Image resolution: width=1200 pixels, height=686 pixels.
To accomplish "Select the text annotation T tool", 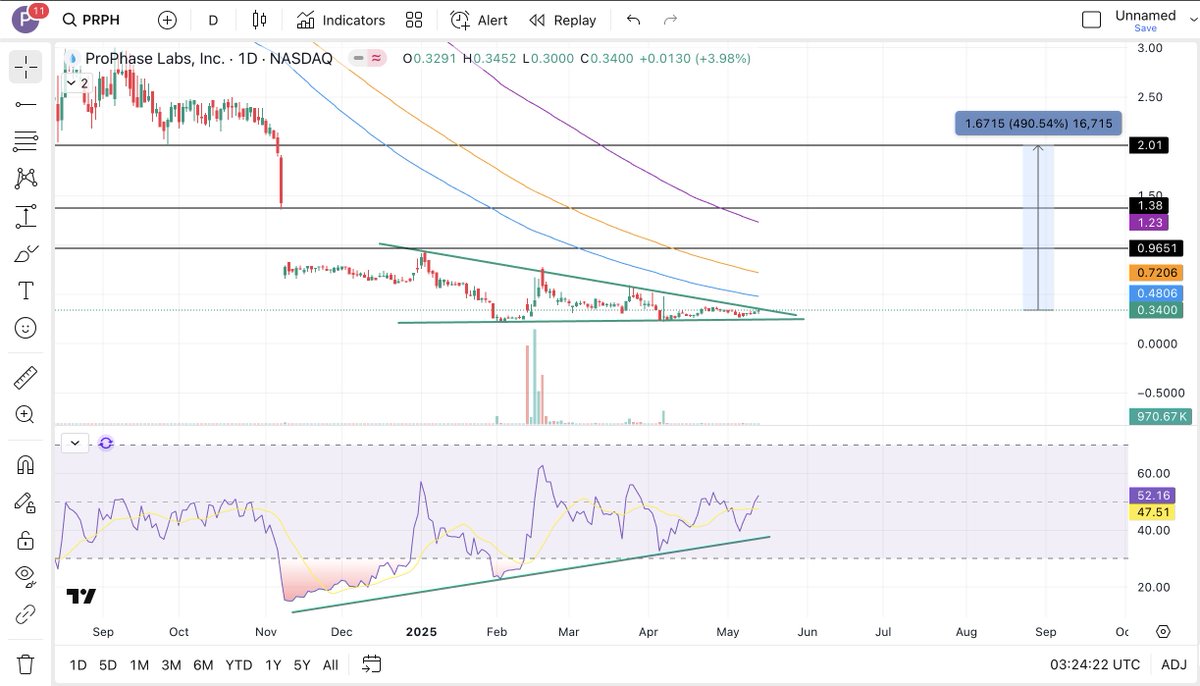I will pyautogui.click(x=26, y=291).
